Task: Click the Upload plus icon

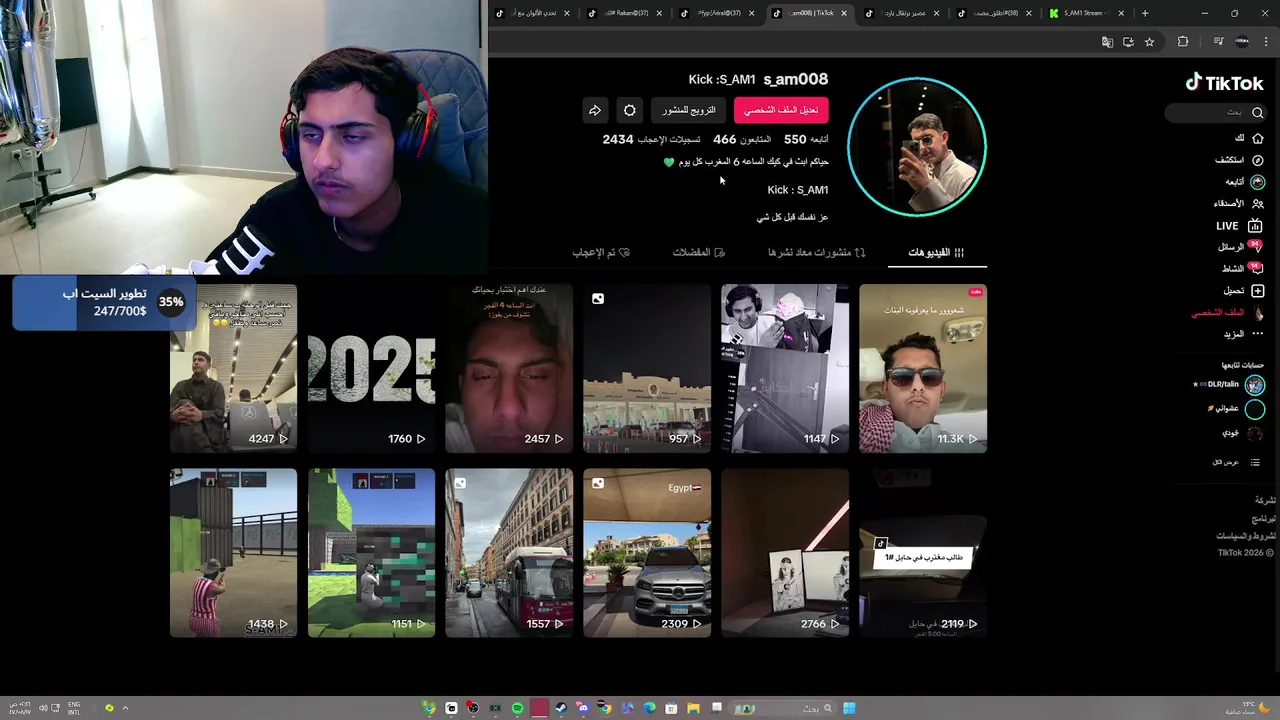Action: tap(1258, 291)
